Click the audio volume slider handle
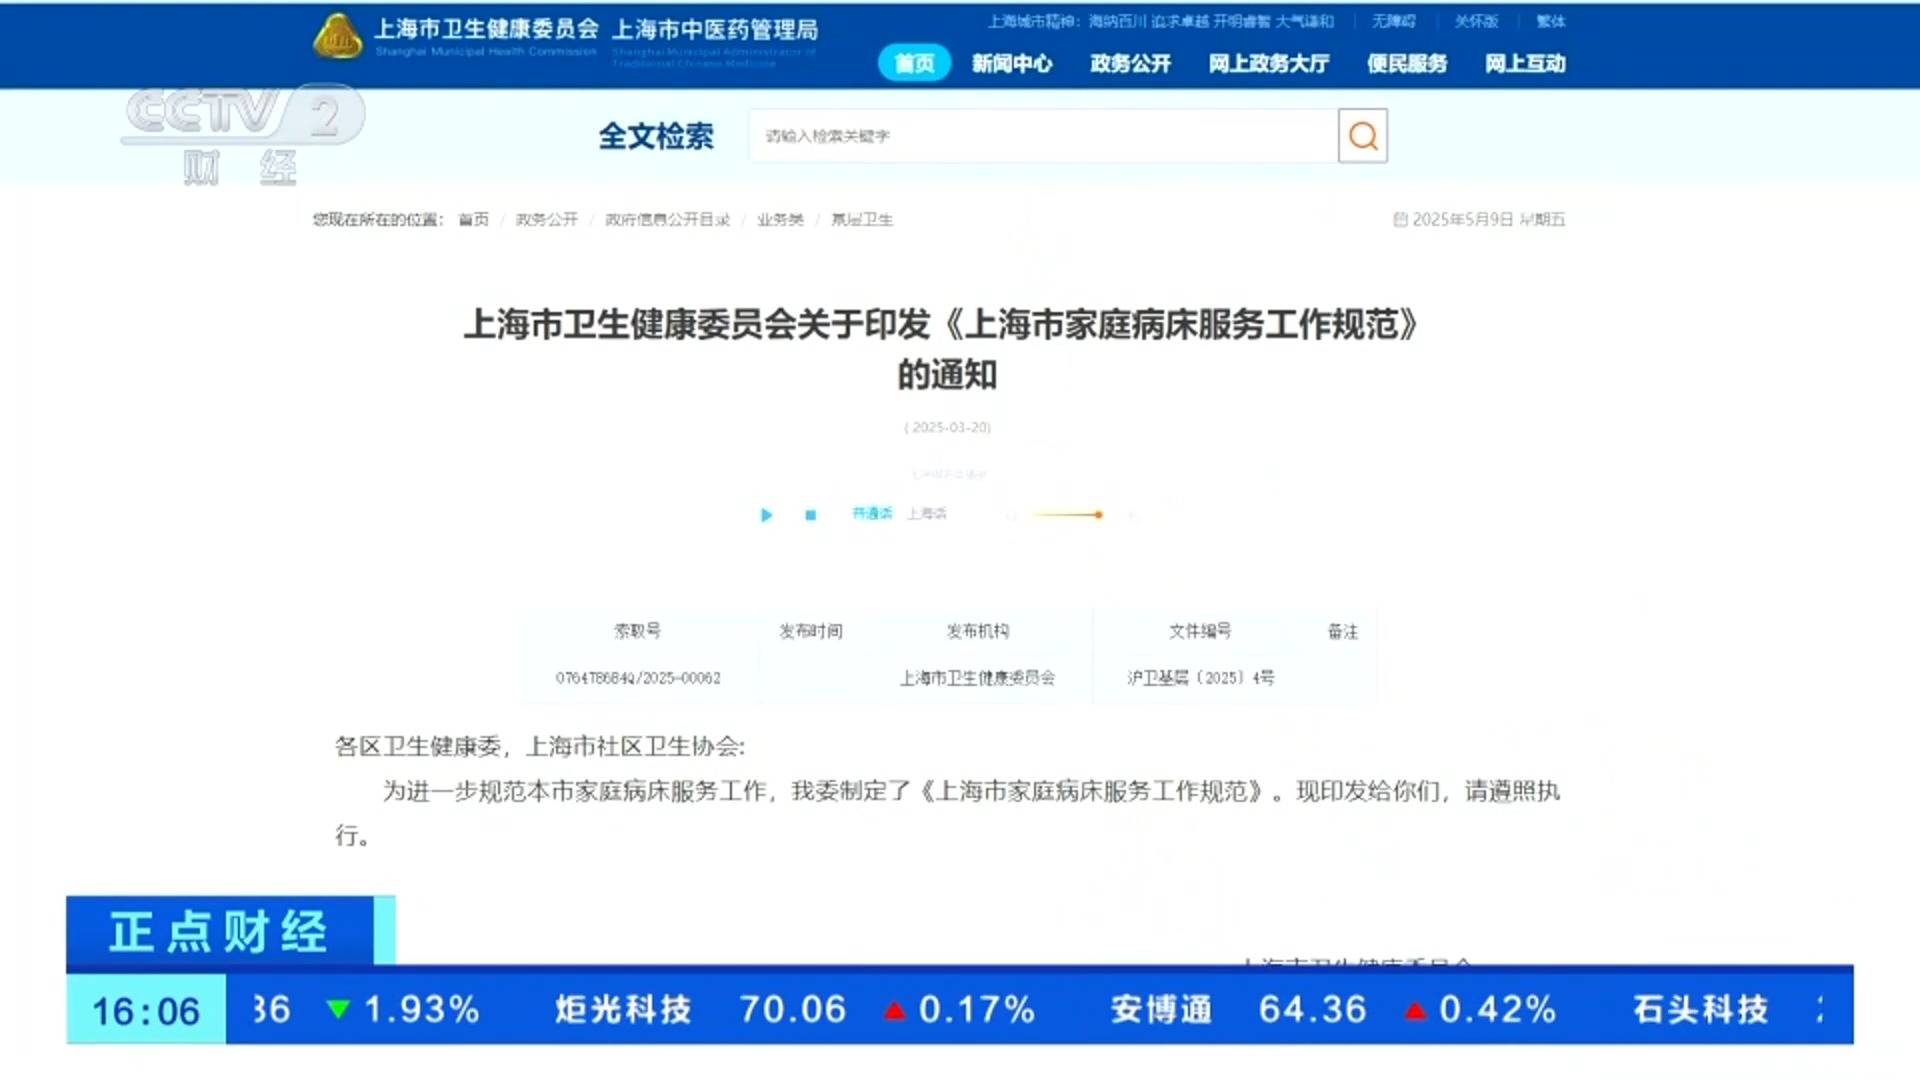The width and height of the screenshot is (1920, 1080). [x=1098, y=515]
